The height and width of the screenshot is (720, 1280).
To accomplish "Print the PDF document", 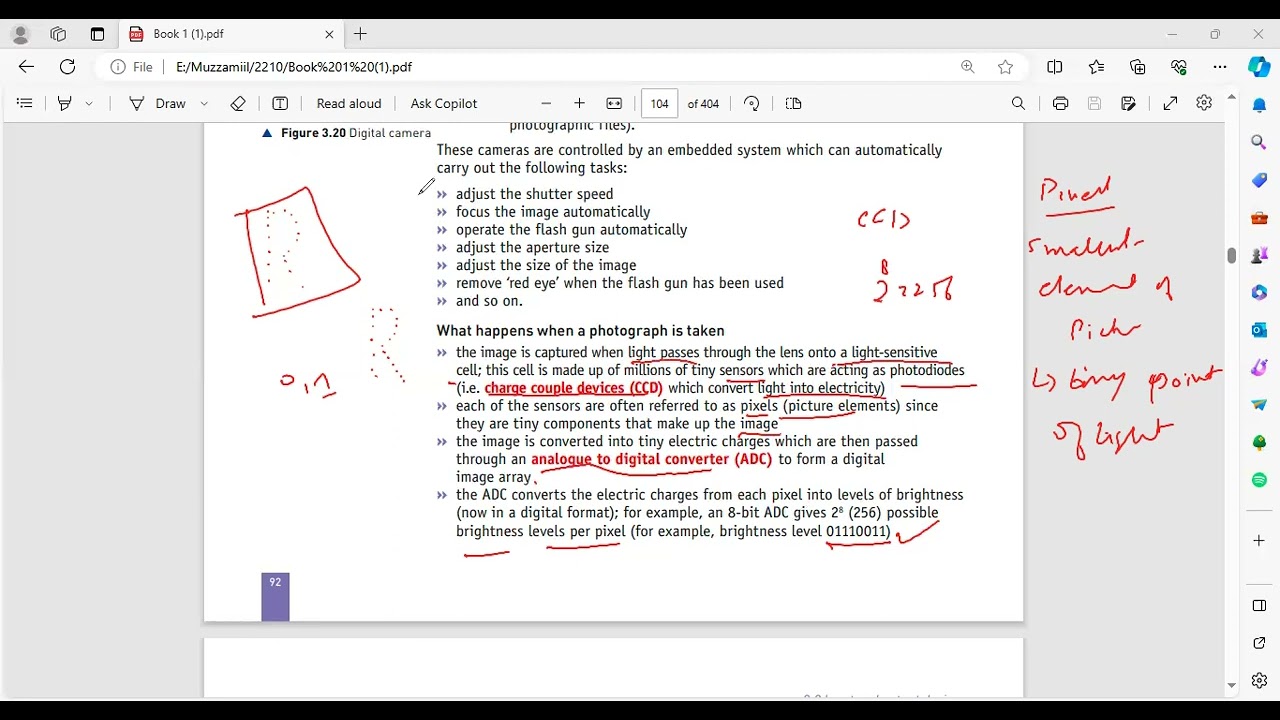I will pyautogui.click(x=1061, y=103).
